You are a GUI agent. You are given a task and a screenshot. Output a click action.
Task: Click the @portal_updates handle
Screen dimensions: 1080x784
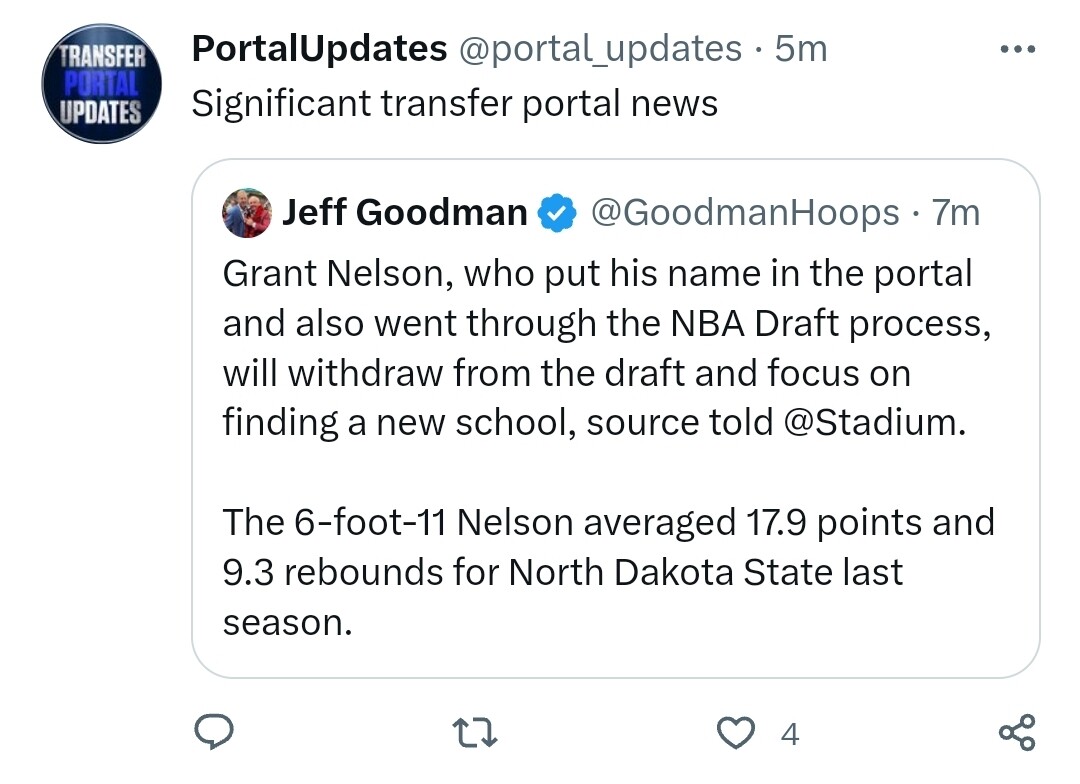[600, 48]
